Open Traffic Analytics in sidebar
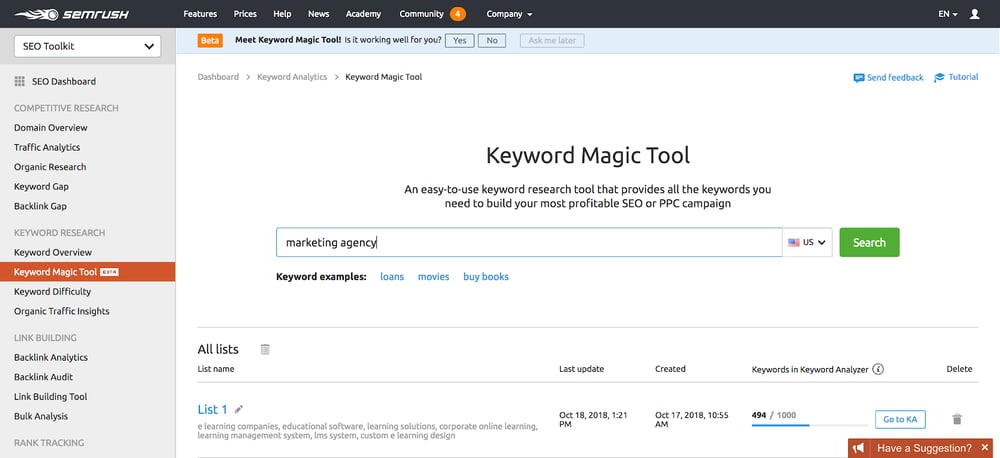Viewport: 1000px width, 458px height. click(x=47, y=147)
